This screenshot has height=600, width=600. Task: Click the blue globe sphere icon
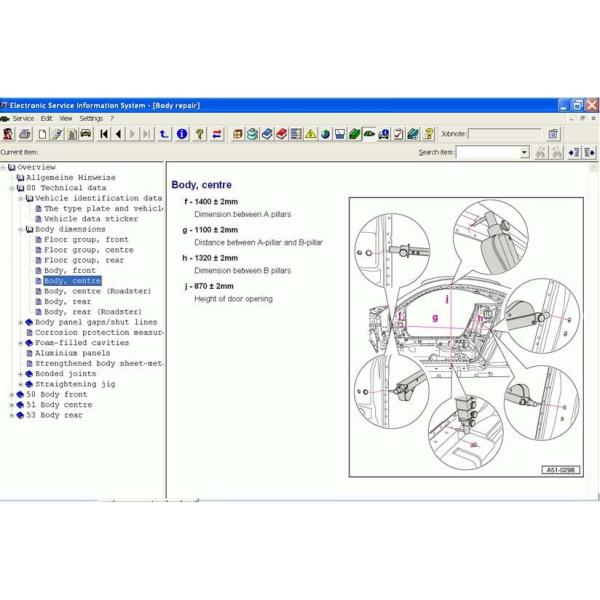[x=325, y=134]
